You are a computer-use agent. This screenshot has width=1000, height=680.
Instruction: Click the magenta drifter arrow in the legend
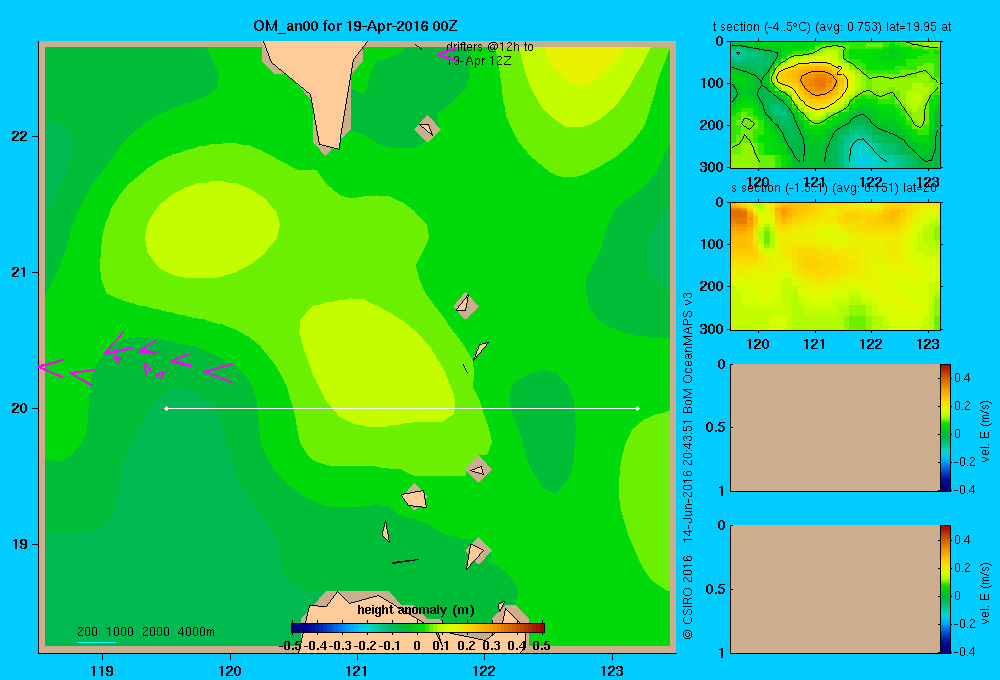tap(446, 55)
